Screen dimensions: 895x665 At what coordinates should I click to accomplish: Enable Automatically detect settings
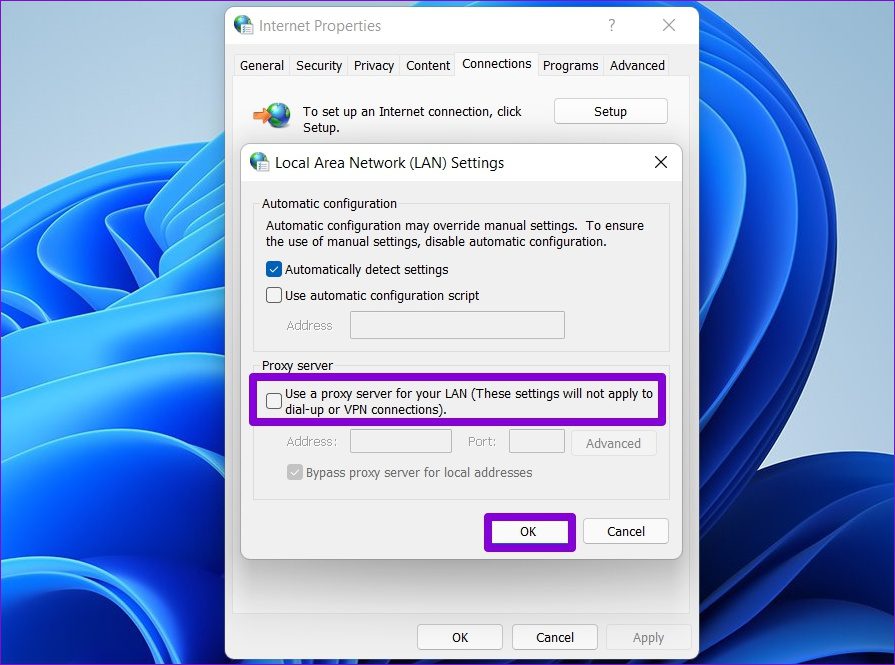(273, 269)
